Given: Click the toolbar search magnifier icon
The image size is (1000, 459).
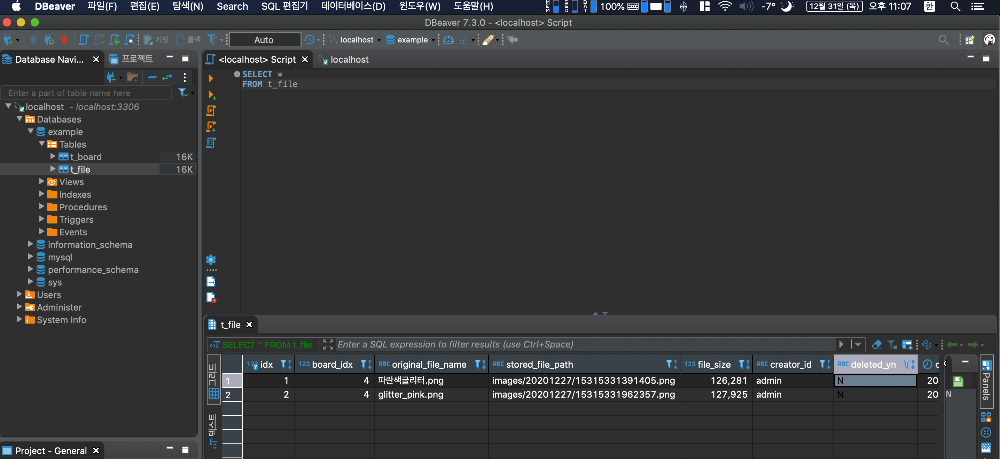Looking at the screenshot, I should click(x=943, y=40).
